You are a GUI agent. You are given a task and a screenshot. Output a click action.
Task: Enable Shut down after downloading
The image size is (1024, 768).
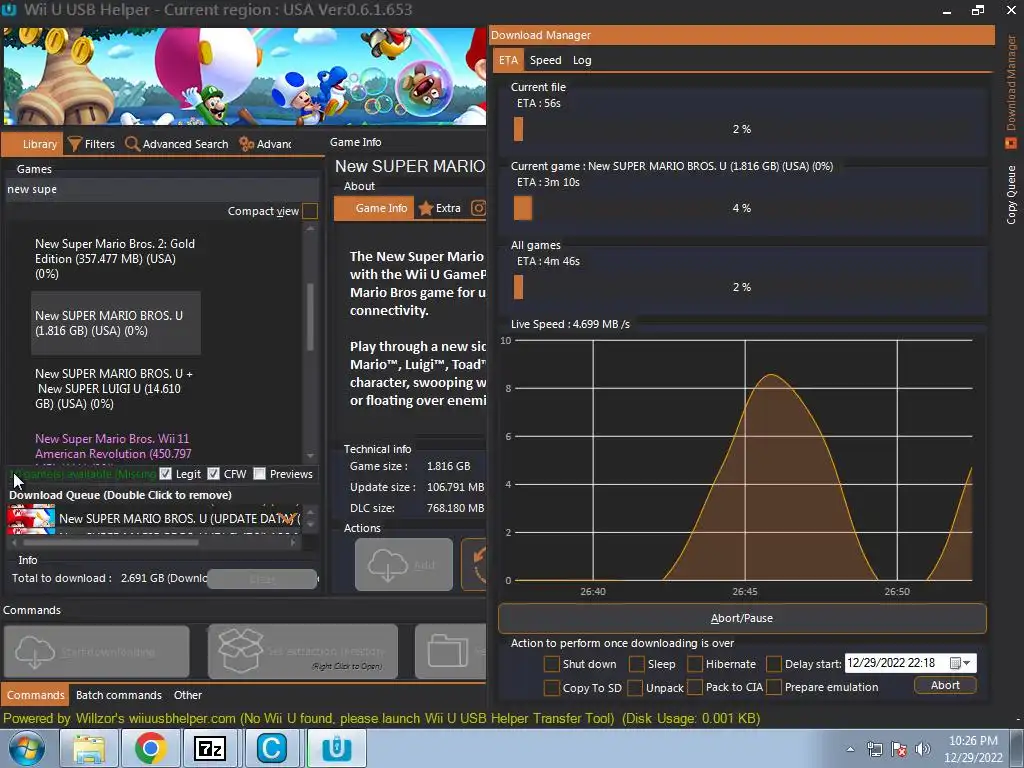pos(551,664)
